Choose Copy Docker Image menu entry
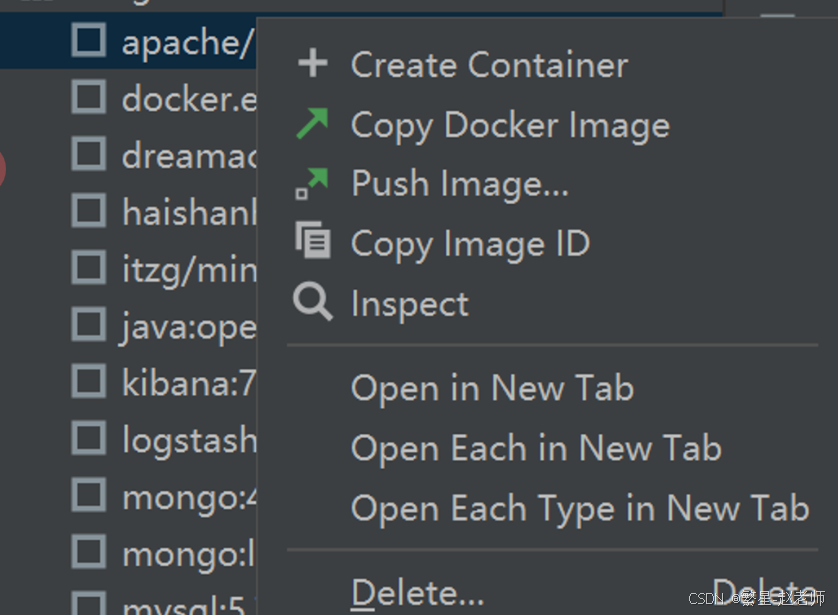The image size is (838, 615). pyautogui.click(x=510, y=125)
